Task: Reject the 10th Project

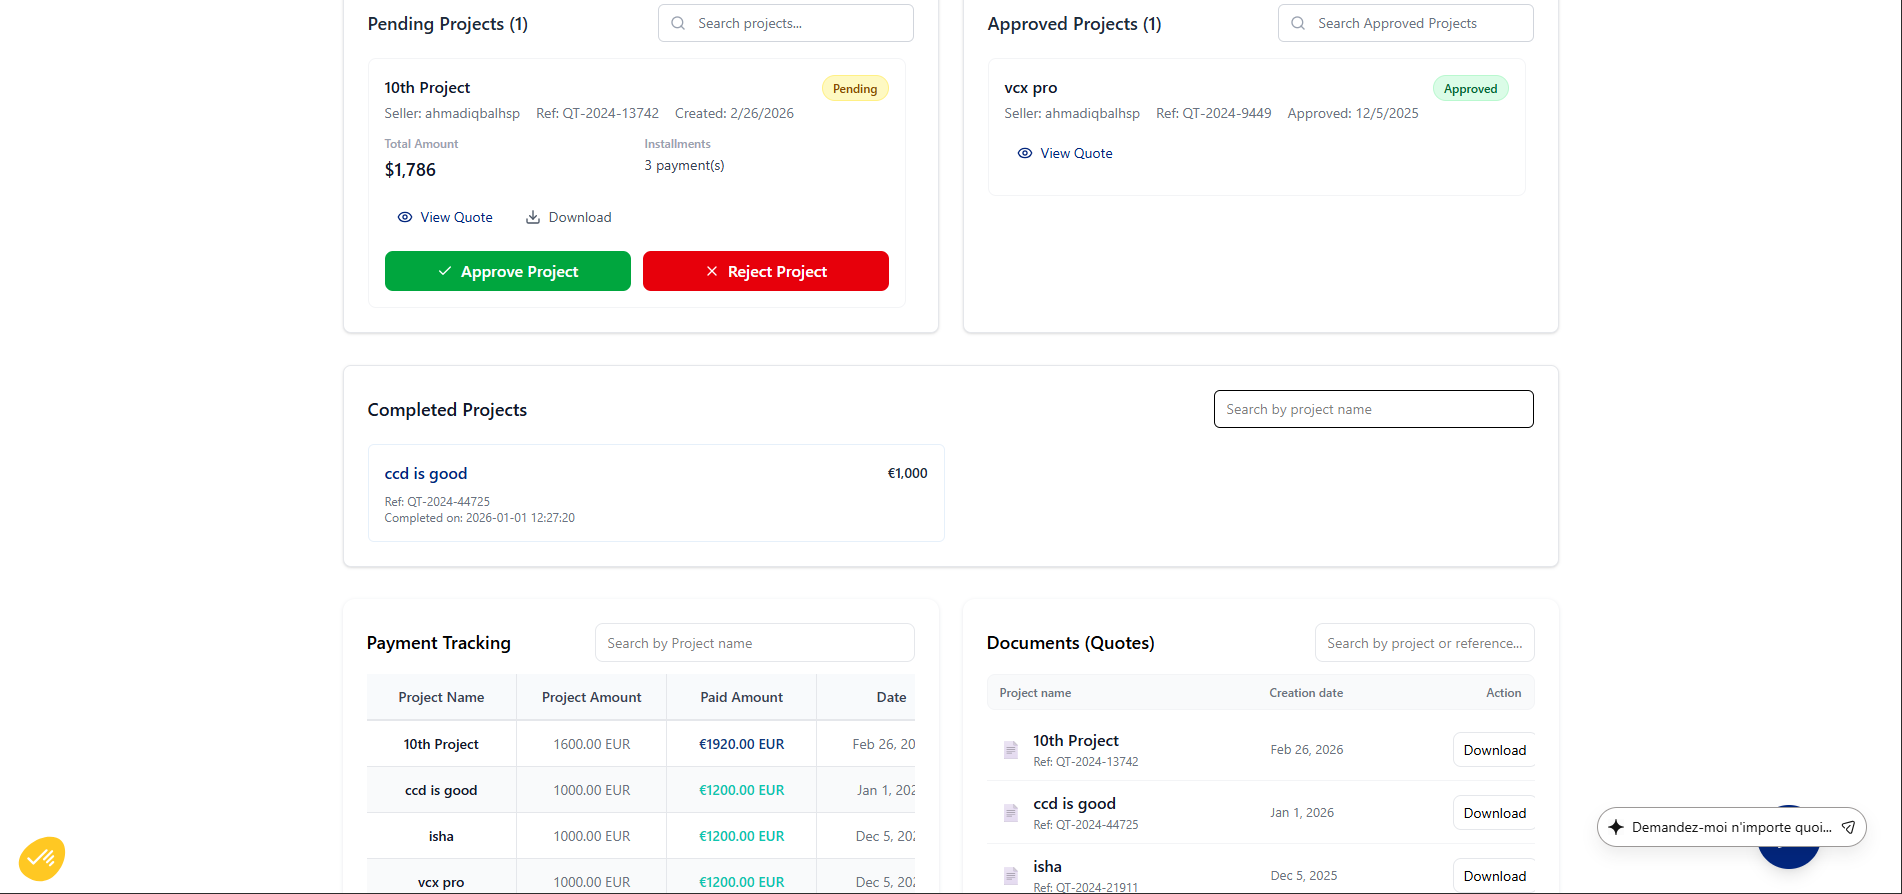Action: point(766,271)
